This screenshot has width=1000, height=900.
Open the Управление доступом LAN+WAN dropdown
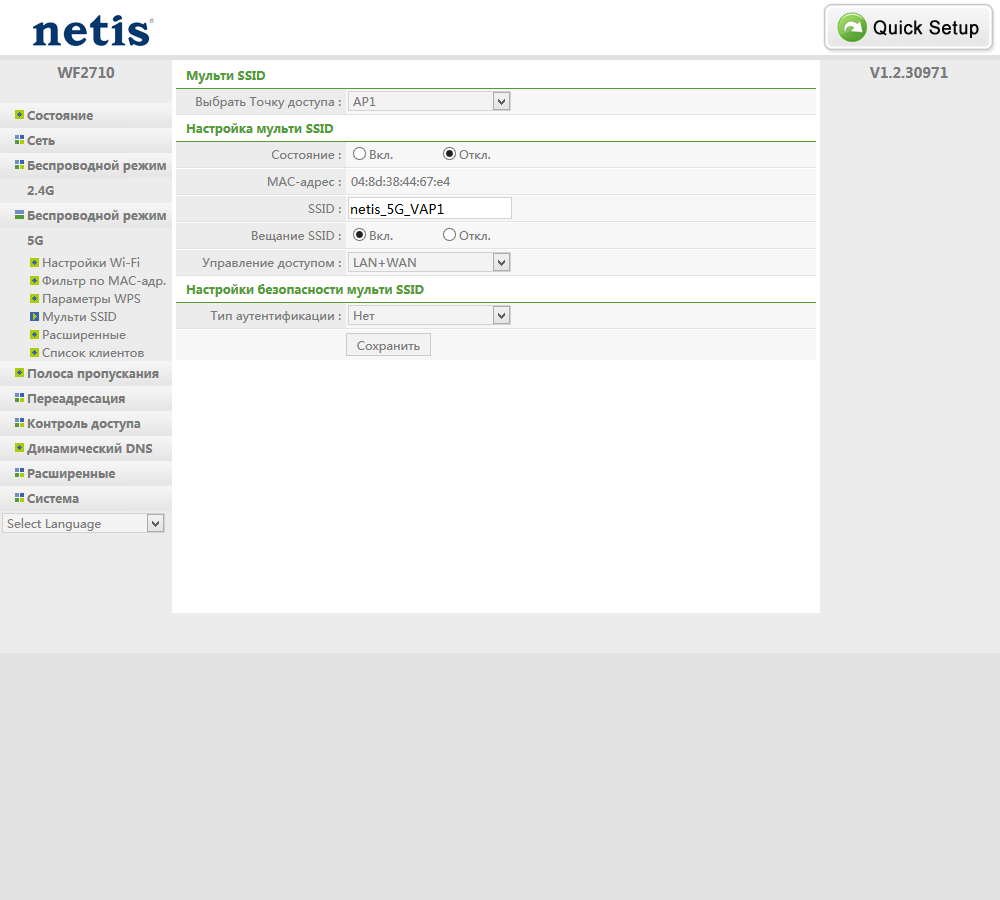point(429,262)
